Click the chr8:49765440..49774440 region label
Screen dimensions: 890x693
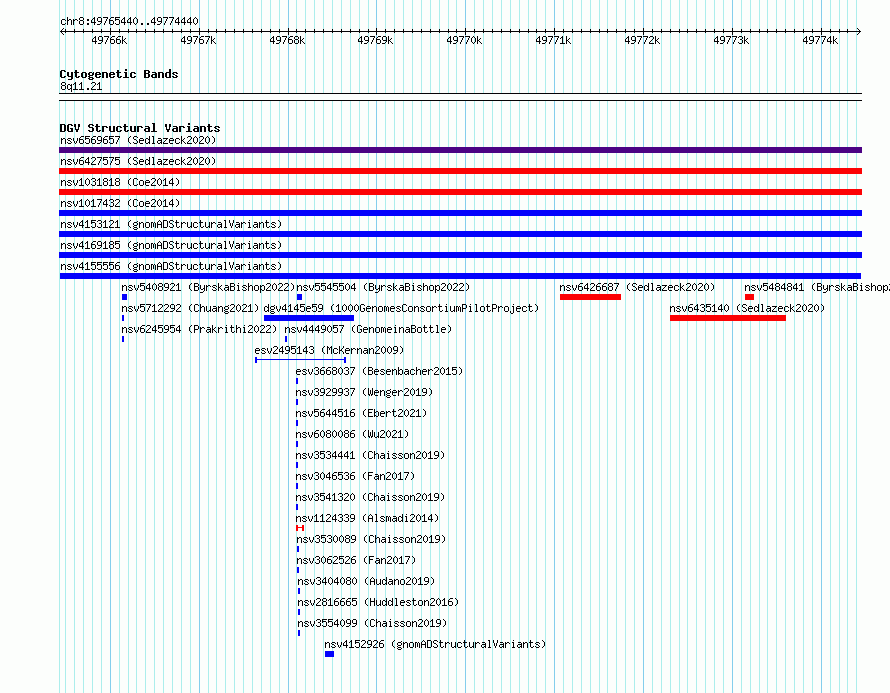click(x=129, y=21)
